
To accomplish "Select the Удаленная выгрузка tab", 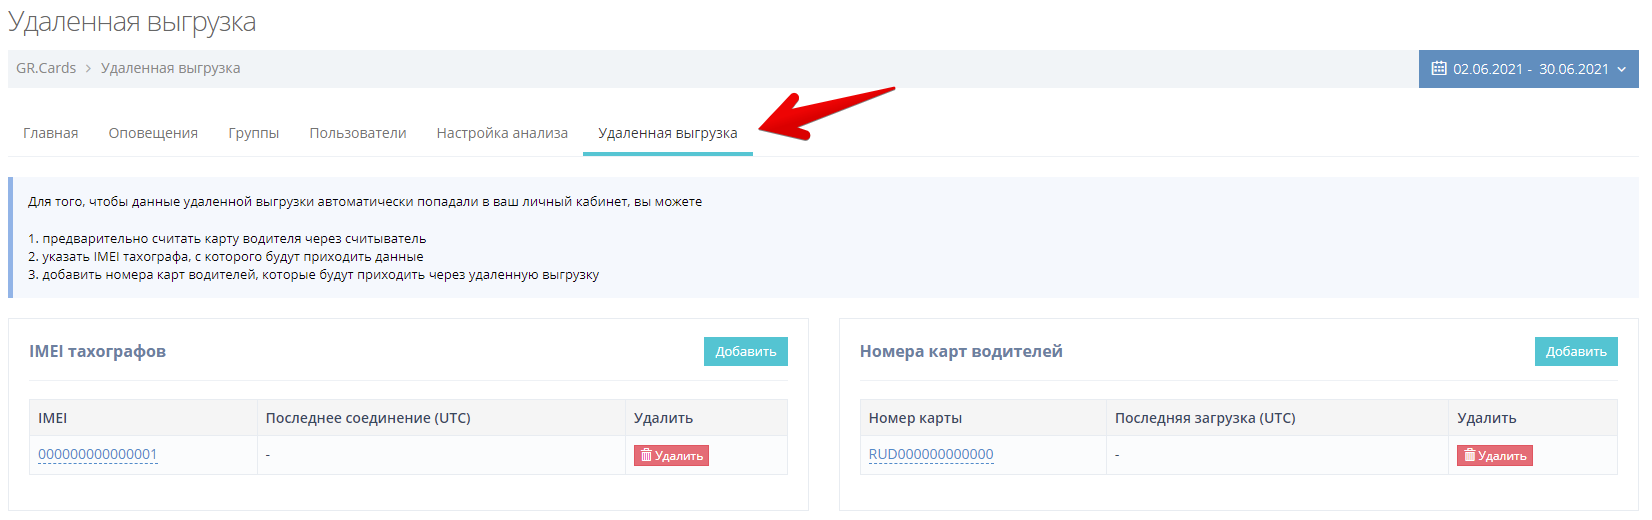I will pos(667,133).
